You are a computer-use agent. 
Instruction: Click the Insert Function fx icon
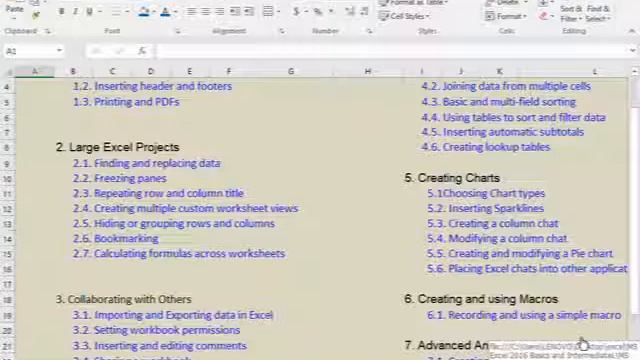pos(142,51)
